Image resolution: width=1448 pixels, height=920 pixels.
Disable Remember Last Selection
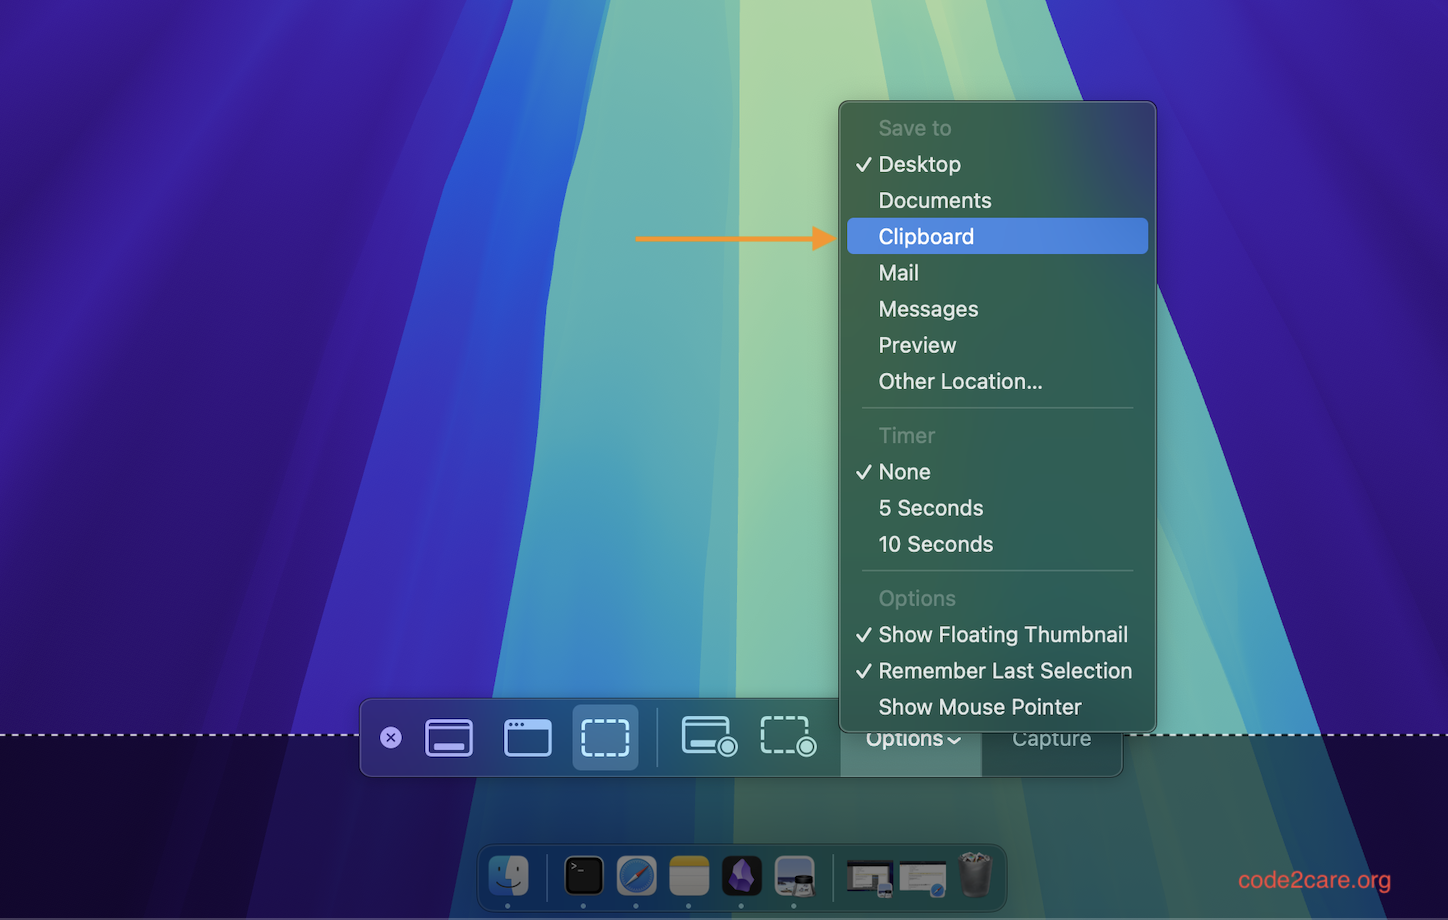click(x=1005, y=671)
